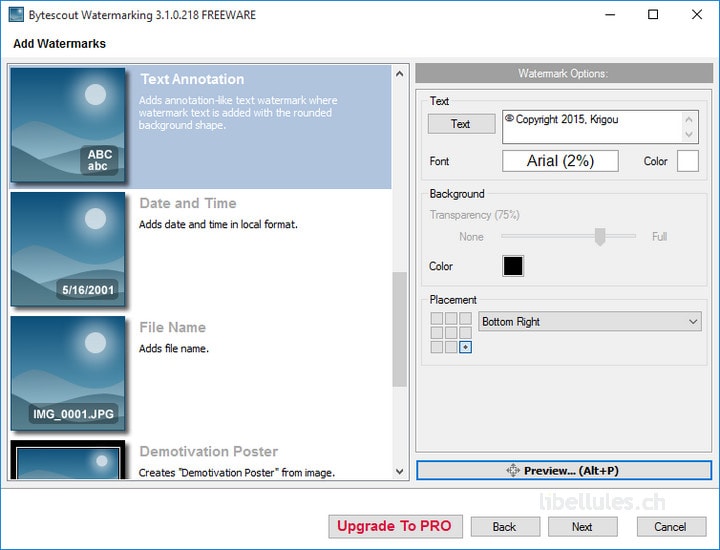
Task: Select the Text Annotation watermark thumbnail
Action: coord(68,125)
